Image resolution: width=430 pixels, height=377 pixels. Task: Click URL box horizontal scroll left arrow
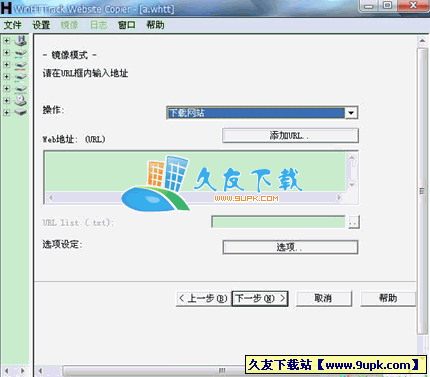[51, 197]
